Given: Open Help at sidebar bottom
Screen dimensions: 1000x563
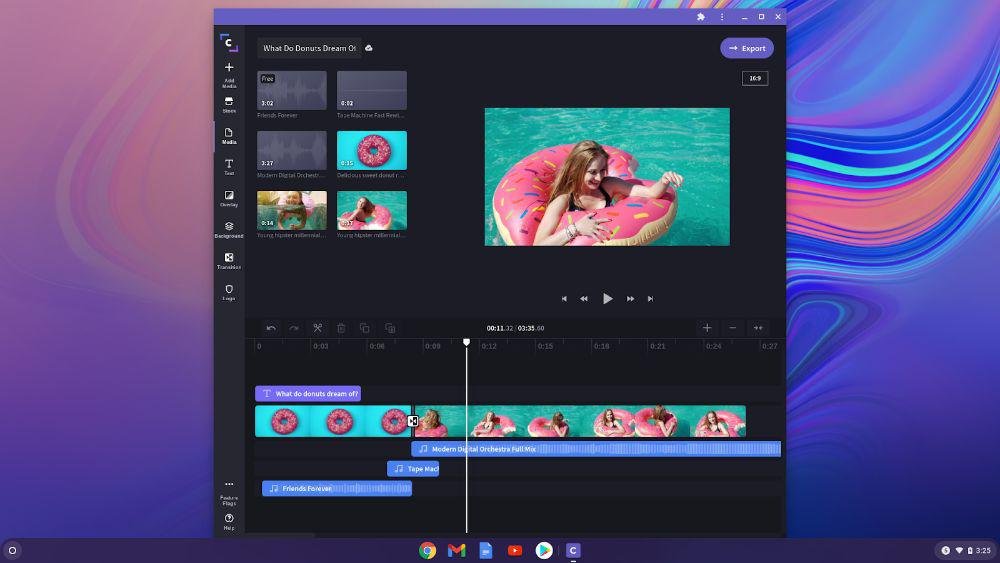Looking at the screenshot, I should [x=229, y=521].
